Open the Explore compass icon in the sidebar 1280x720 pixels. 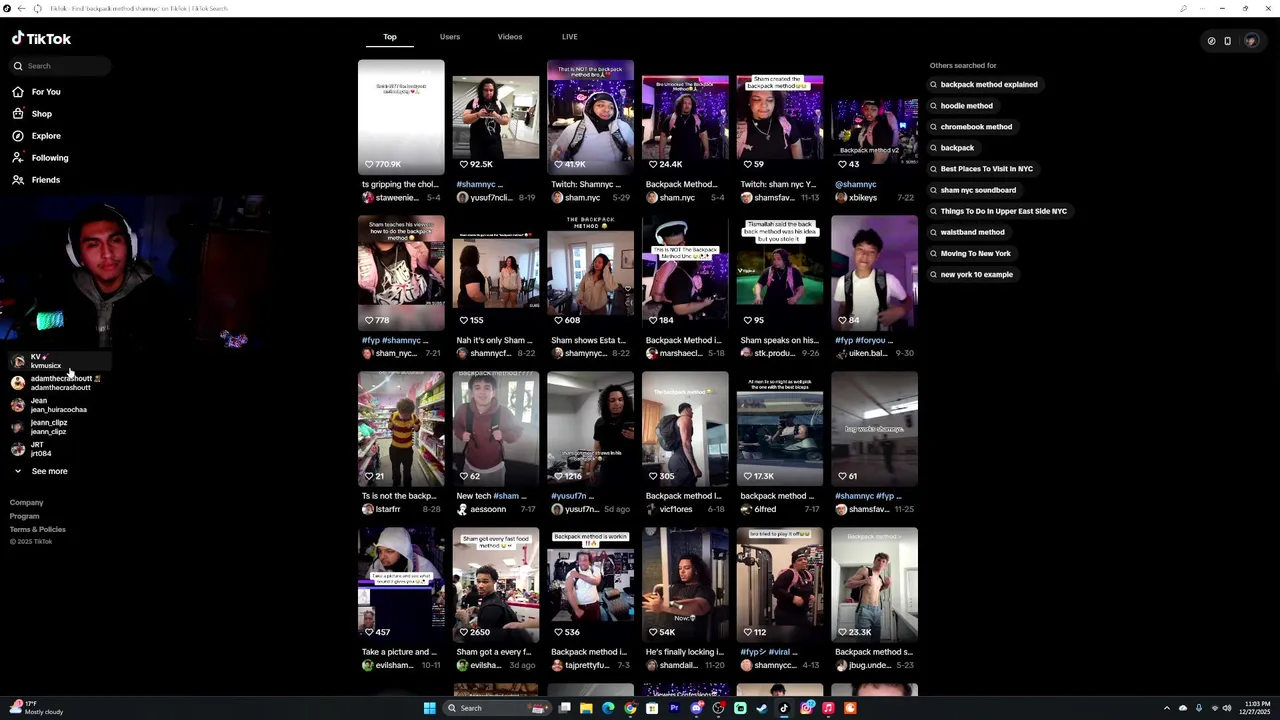[x=18, y=136]
